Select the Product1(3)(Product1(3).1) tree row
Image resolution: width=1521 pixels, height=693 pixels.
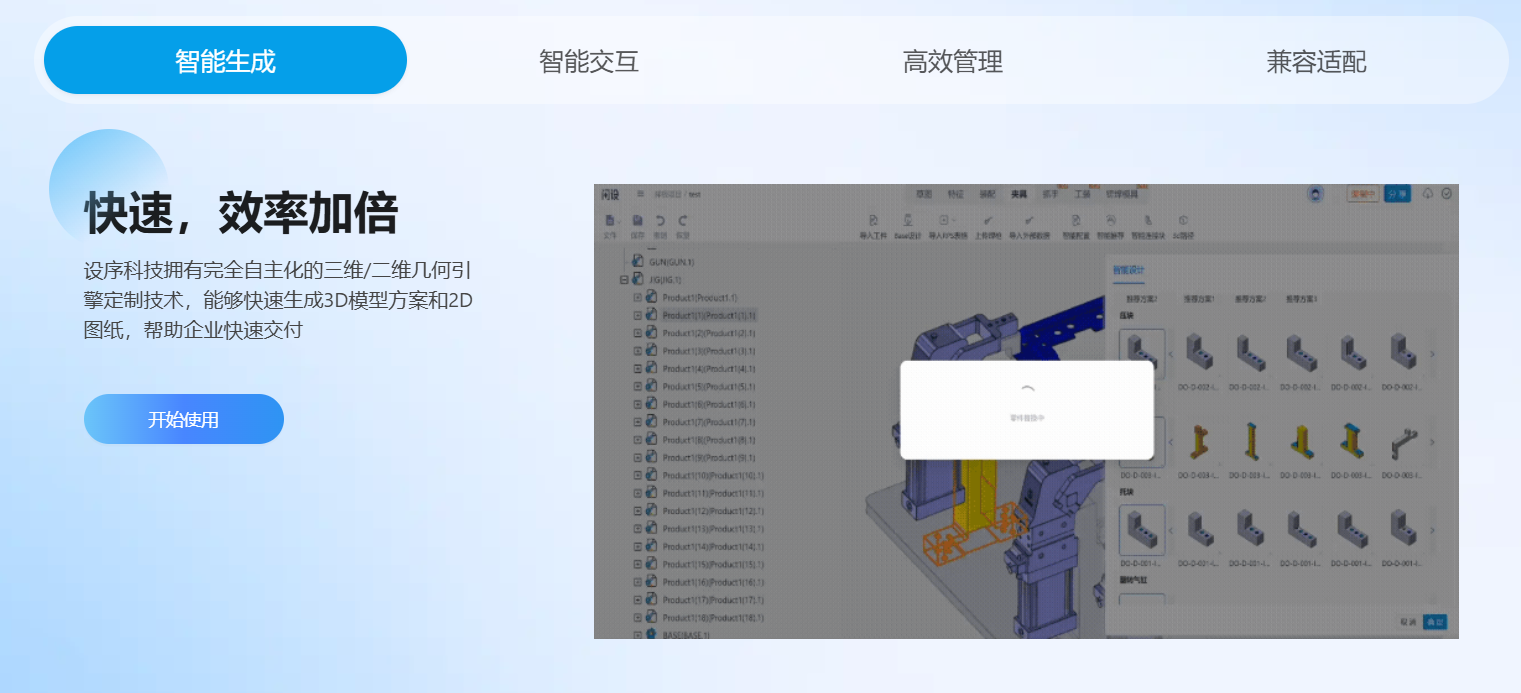click(x=709, y=351)
